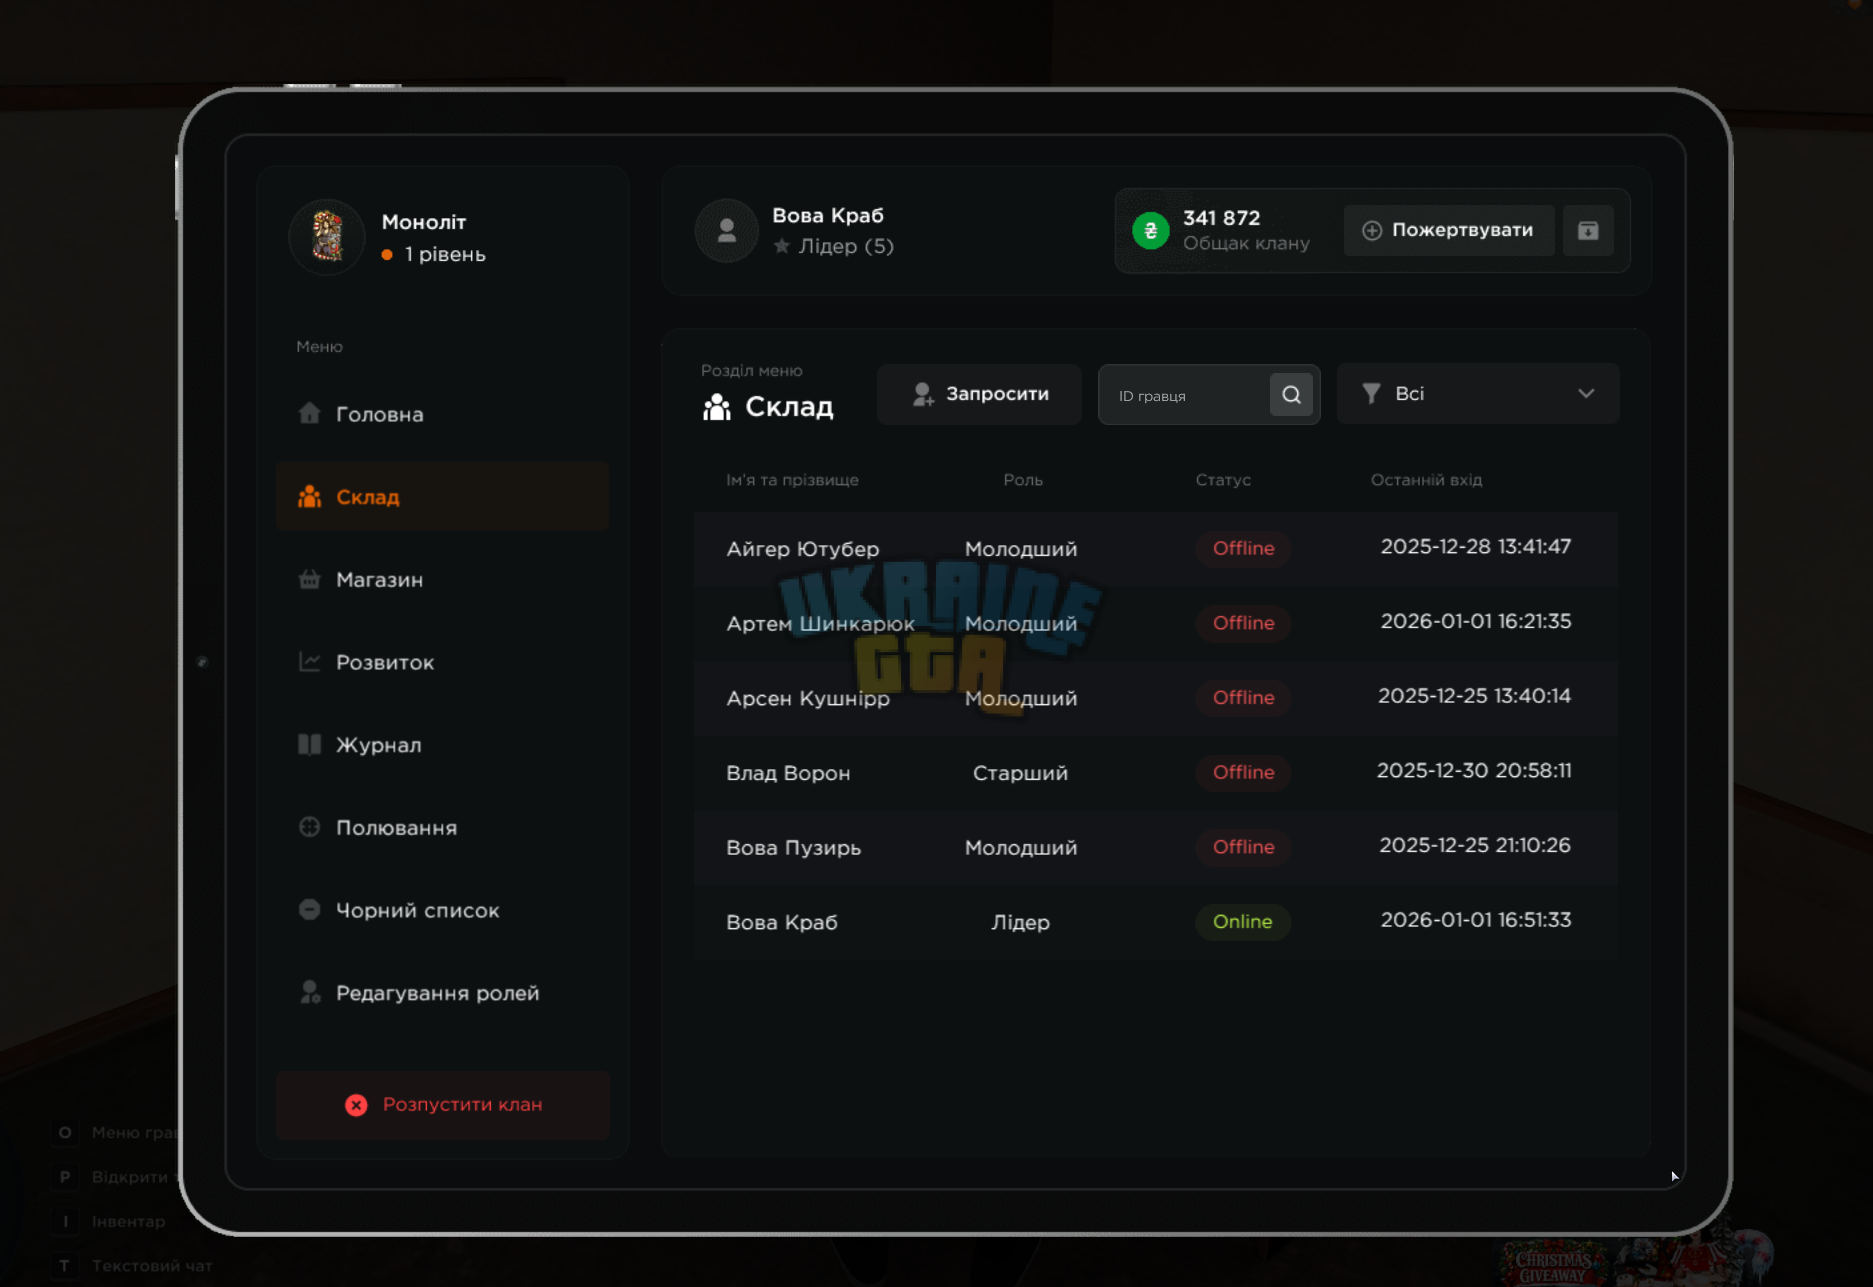The height and width of the screenshot is (1287, 1873).
Task: Click the 341 872 clan balance value
Action: (x=1221, y=218)
